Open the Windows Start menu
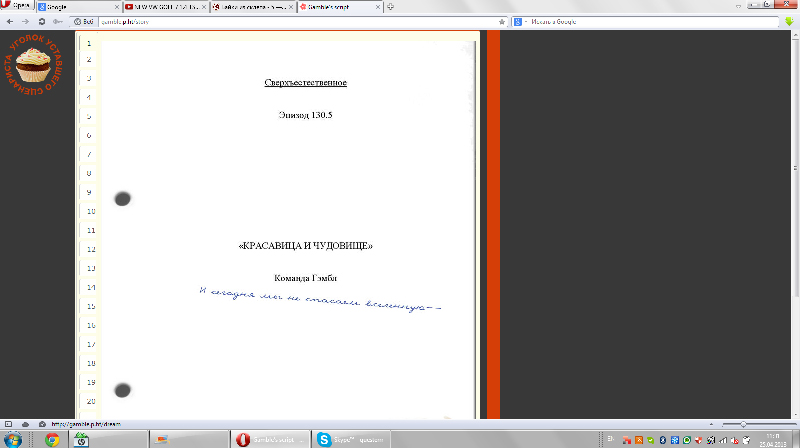The image size is (800, 448). [x=13, y=439]
